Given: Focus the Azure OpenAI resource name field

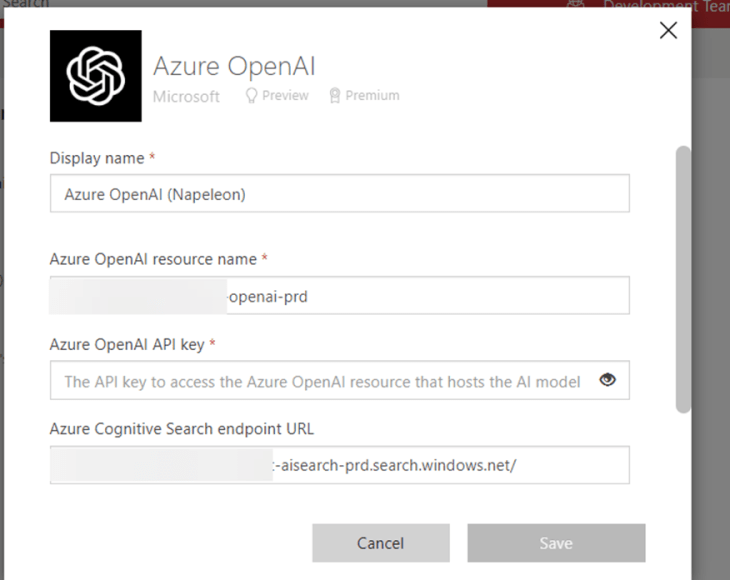Looking at the screenshot, I should (x=339, y=296).
